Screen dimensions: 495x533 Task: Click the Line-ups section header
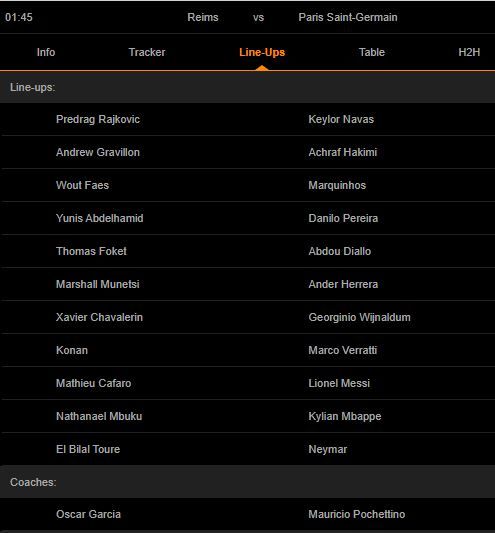[248, 87]
